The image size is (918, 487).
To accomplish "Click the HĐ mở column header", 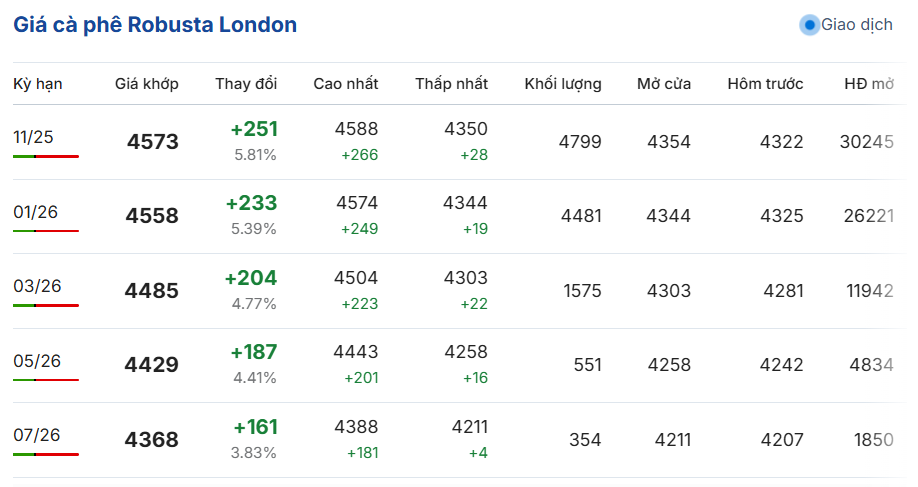I will tap(868, 84).
